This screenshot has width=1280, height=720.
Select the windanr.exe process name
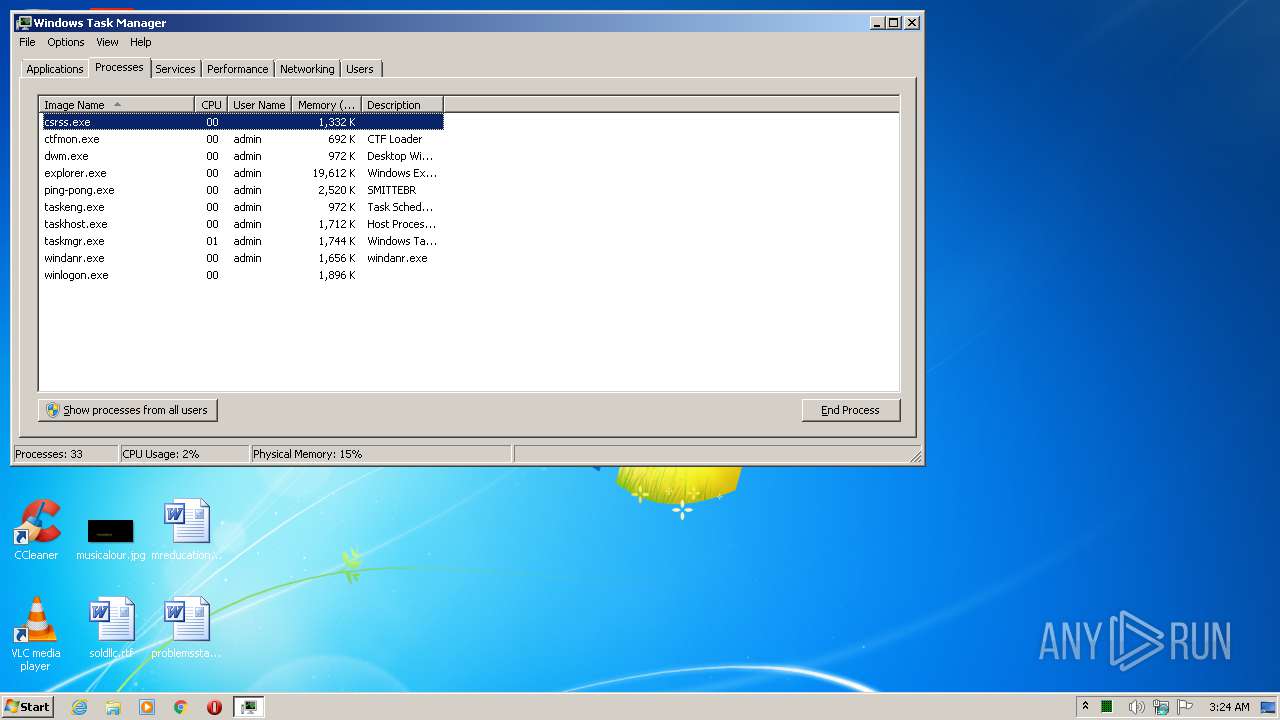(x=74, y=258)
